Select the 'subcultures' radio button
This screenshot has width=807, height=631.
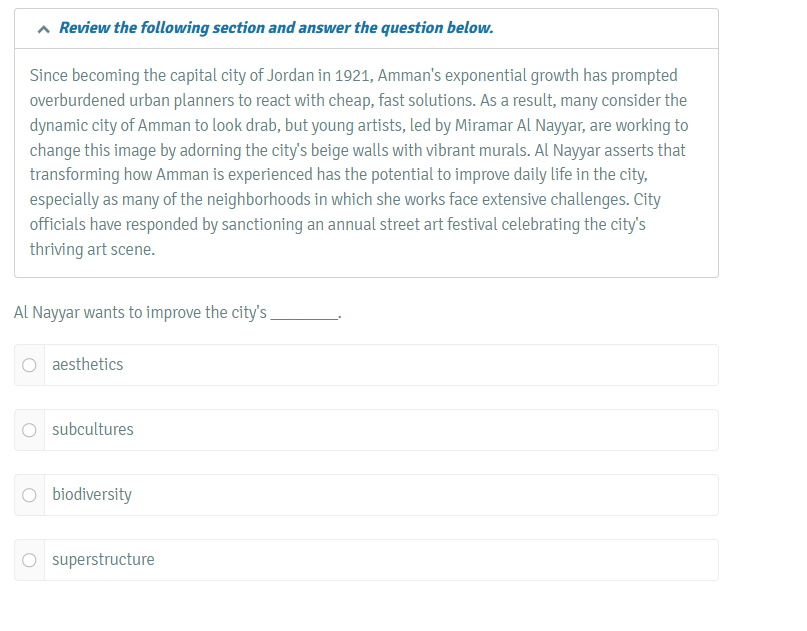point(29,430)
